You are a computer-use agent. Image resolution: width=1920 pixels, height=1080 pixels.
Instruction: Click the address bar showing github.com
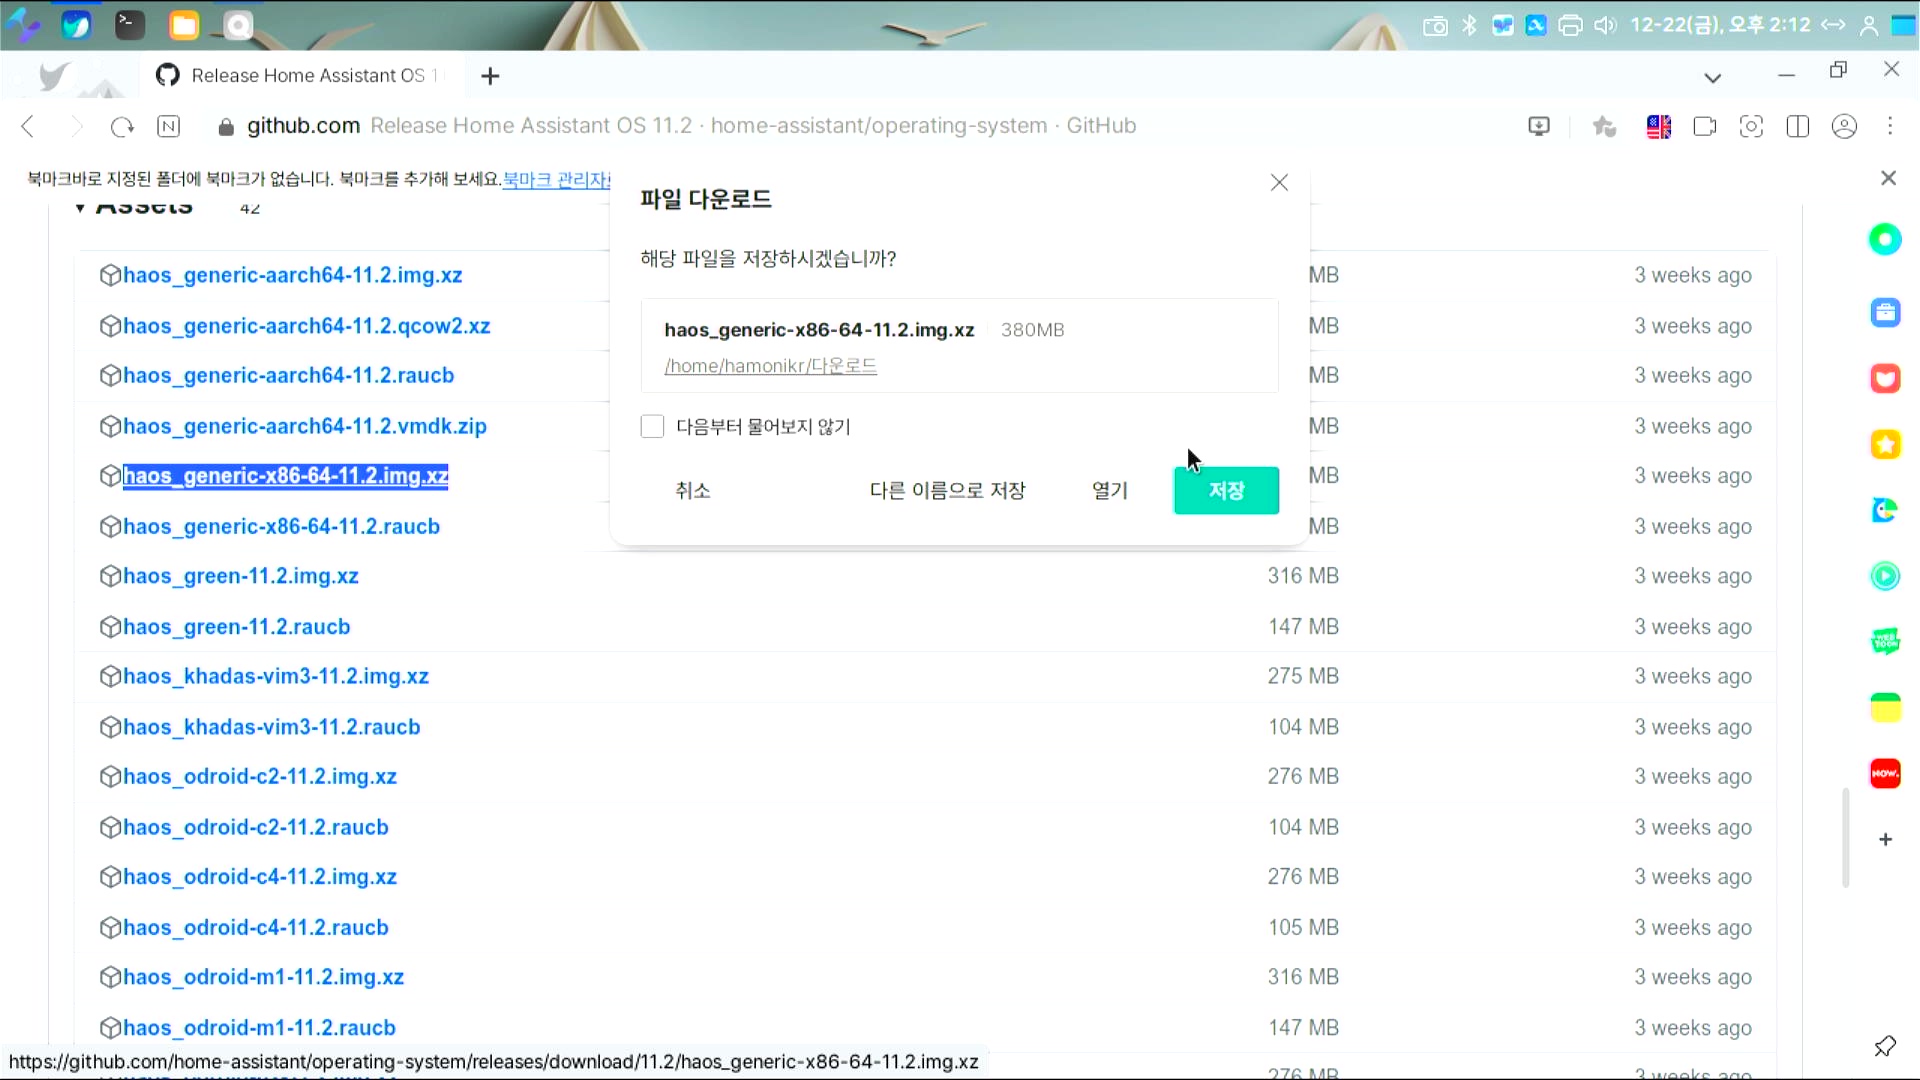[690, 126]
